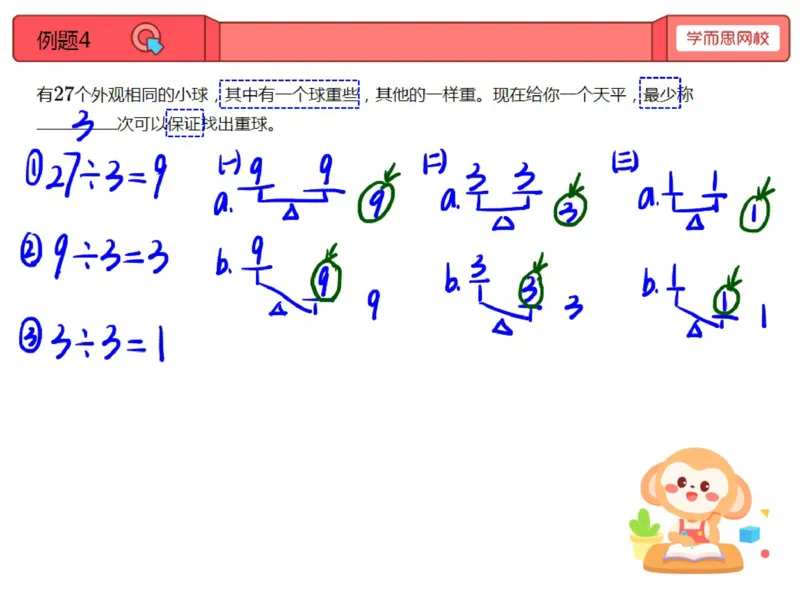Screen dimensions: 800x600
Task: Click the 例题4 title label
Action: (x=64, y=40)
